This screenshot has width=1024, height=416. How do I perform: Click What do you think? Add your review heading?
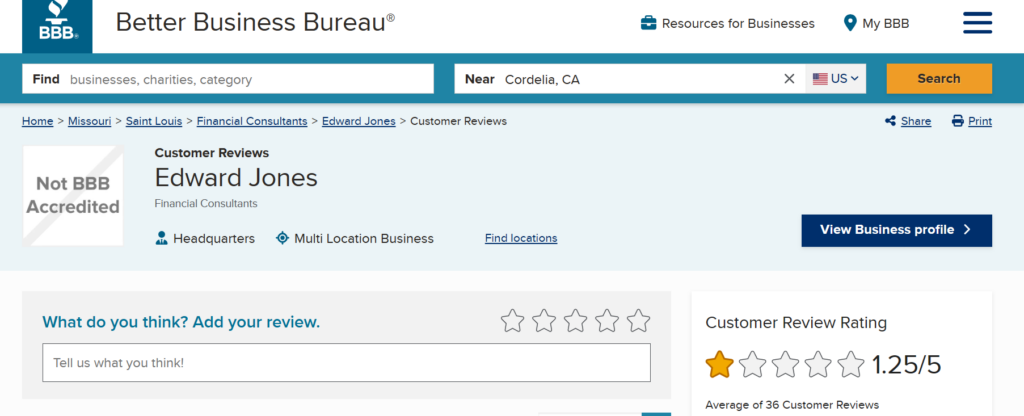[181, 322]
